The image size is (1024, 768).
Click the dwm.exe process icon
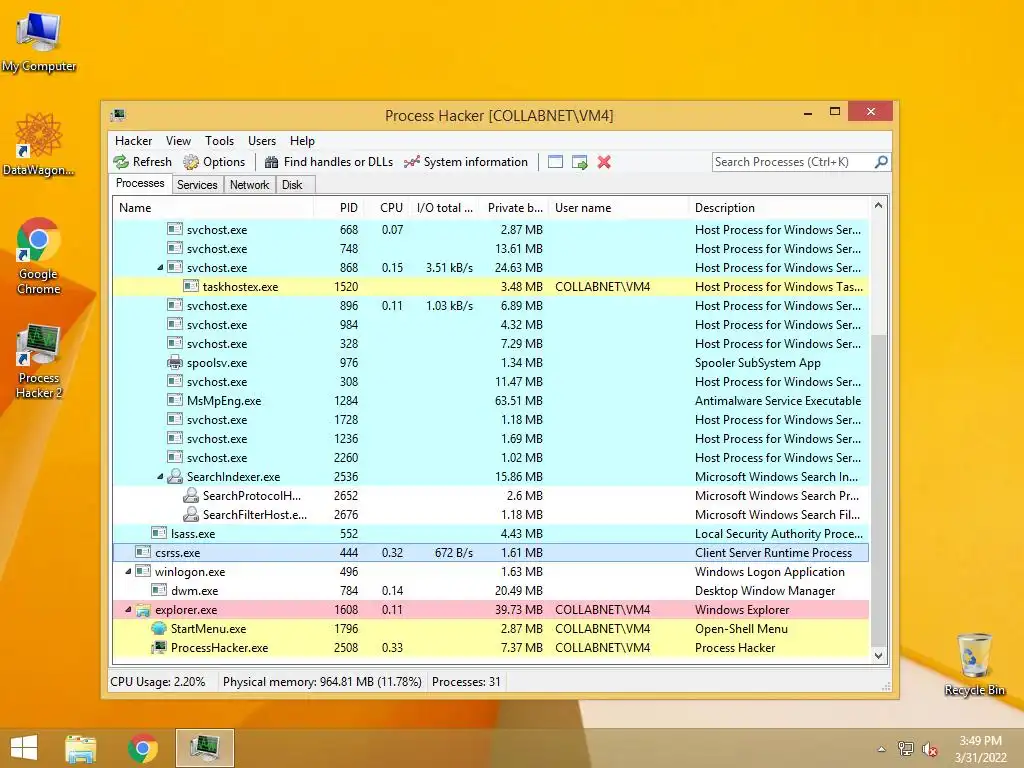[x=159, y=590]
